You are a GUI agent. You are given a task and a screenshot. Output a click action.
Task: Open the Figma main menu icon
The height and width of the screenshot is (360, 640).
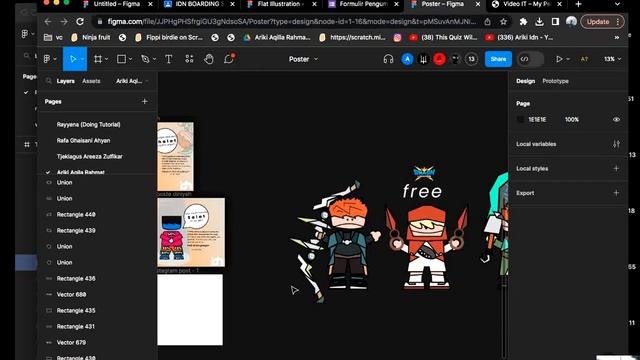pyautogui.click(x=47, y=59)
